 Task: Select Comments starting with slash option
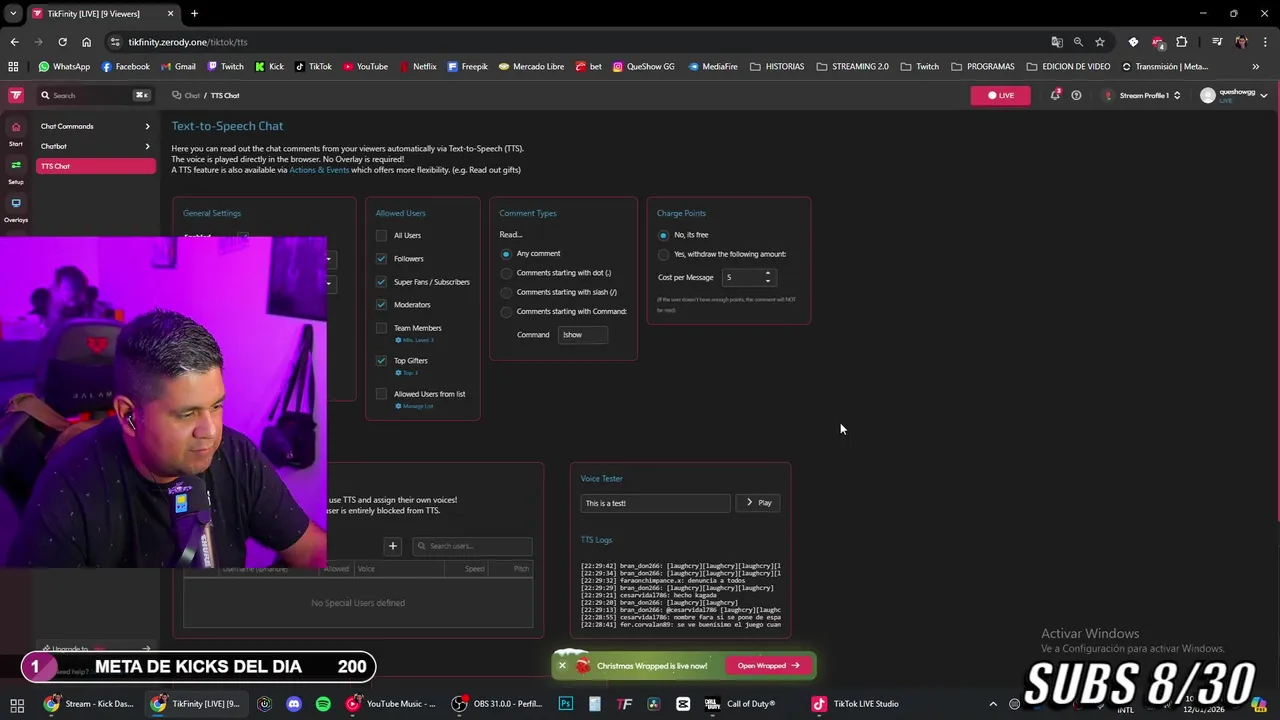pyautogui.click(x=506, y=292)
